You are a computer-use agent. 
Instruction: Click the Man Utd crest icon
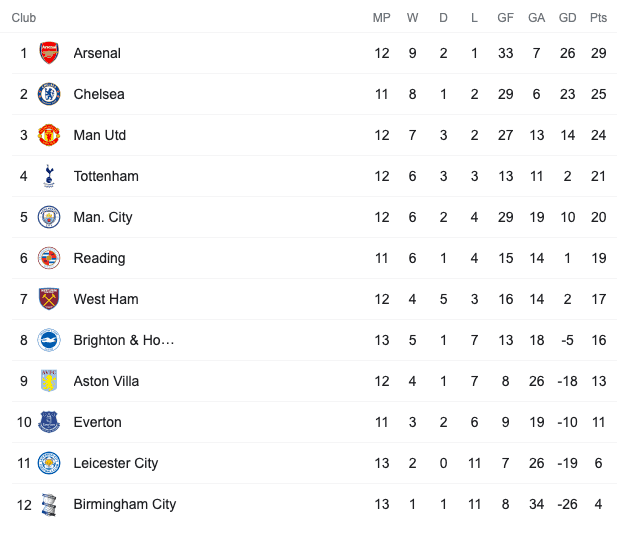49,135
